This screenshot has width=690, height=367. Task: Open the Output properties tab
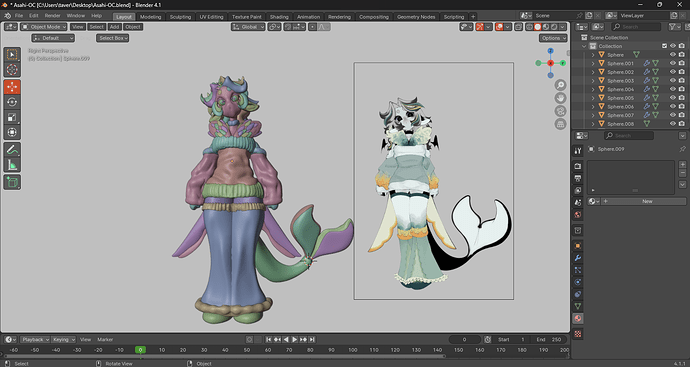tap(578, 178)
